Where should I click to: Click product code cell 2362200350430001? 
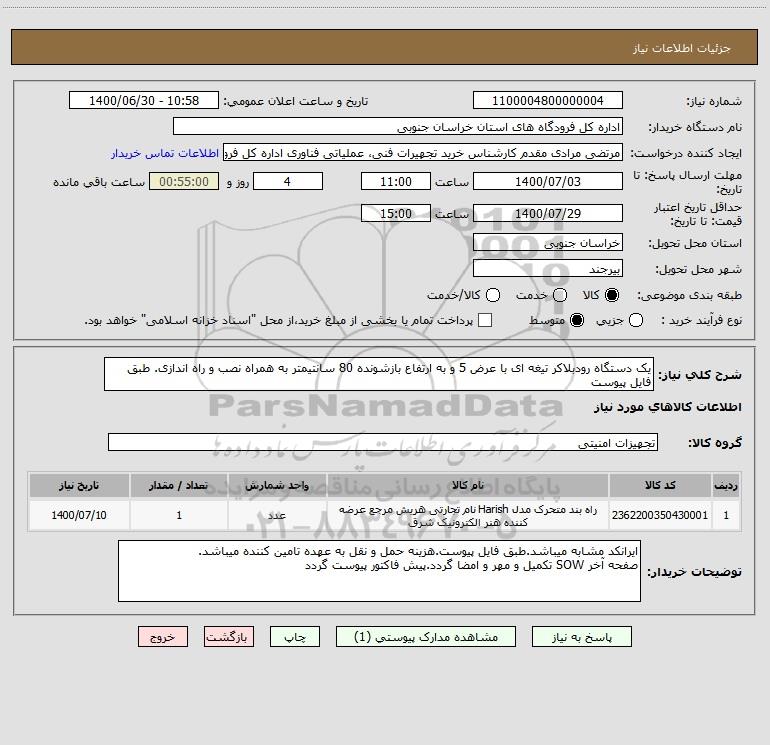tap(660, 515)
